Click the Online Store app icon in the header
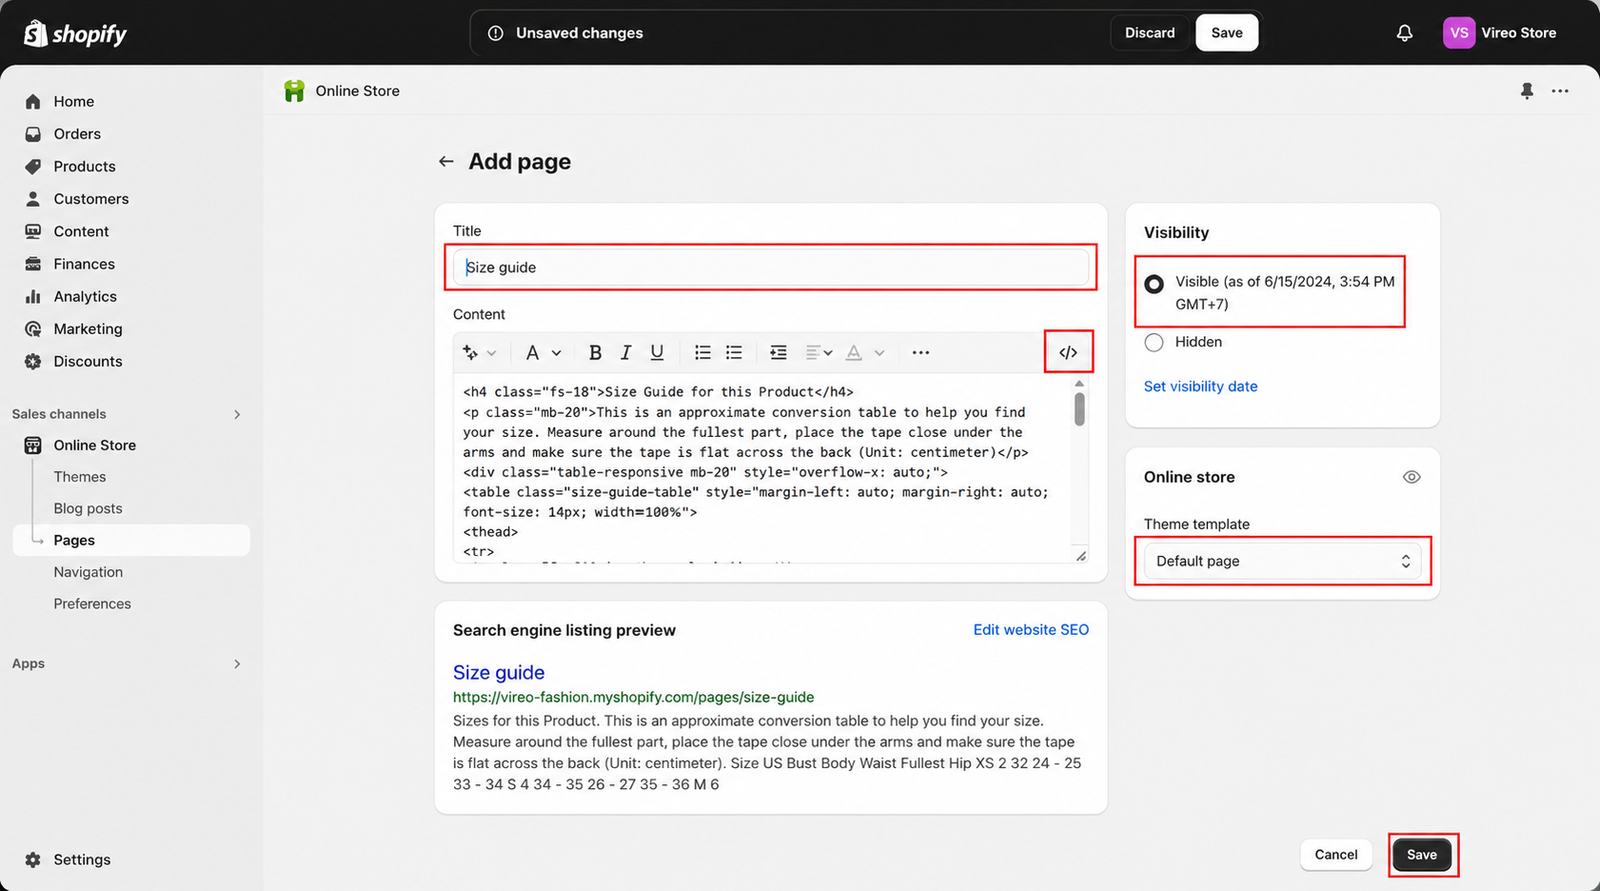The image size is (1600, 891). 294,91
